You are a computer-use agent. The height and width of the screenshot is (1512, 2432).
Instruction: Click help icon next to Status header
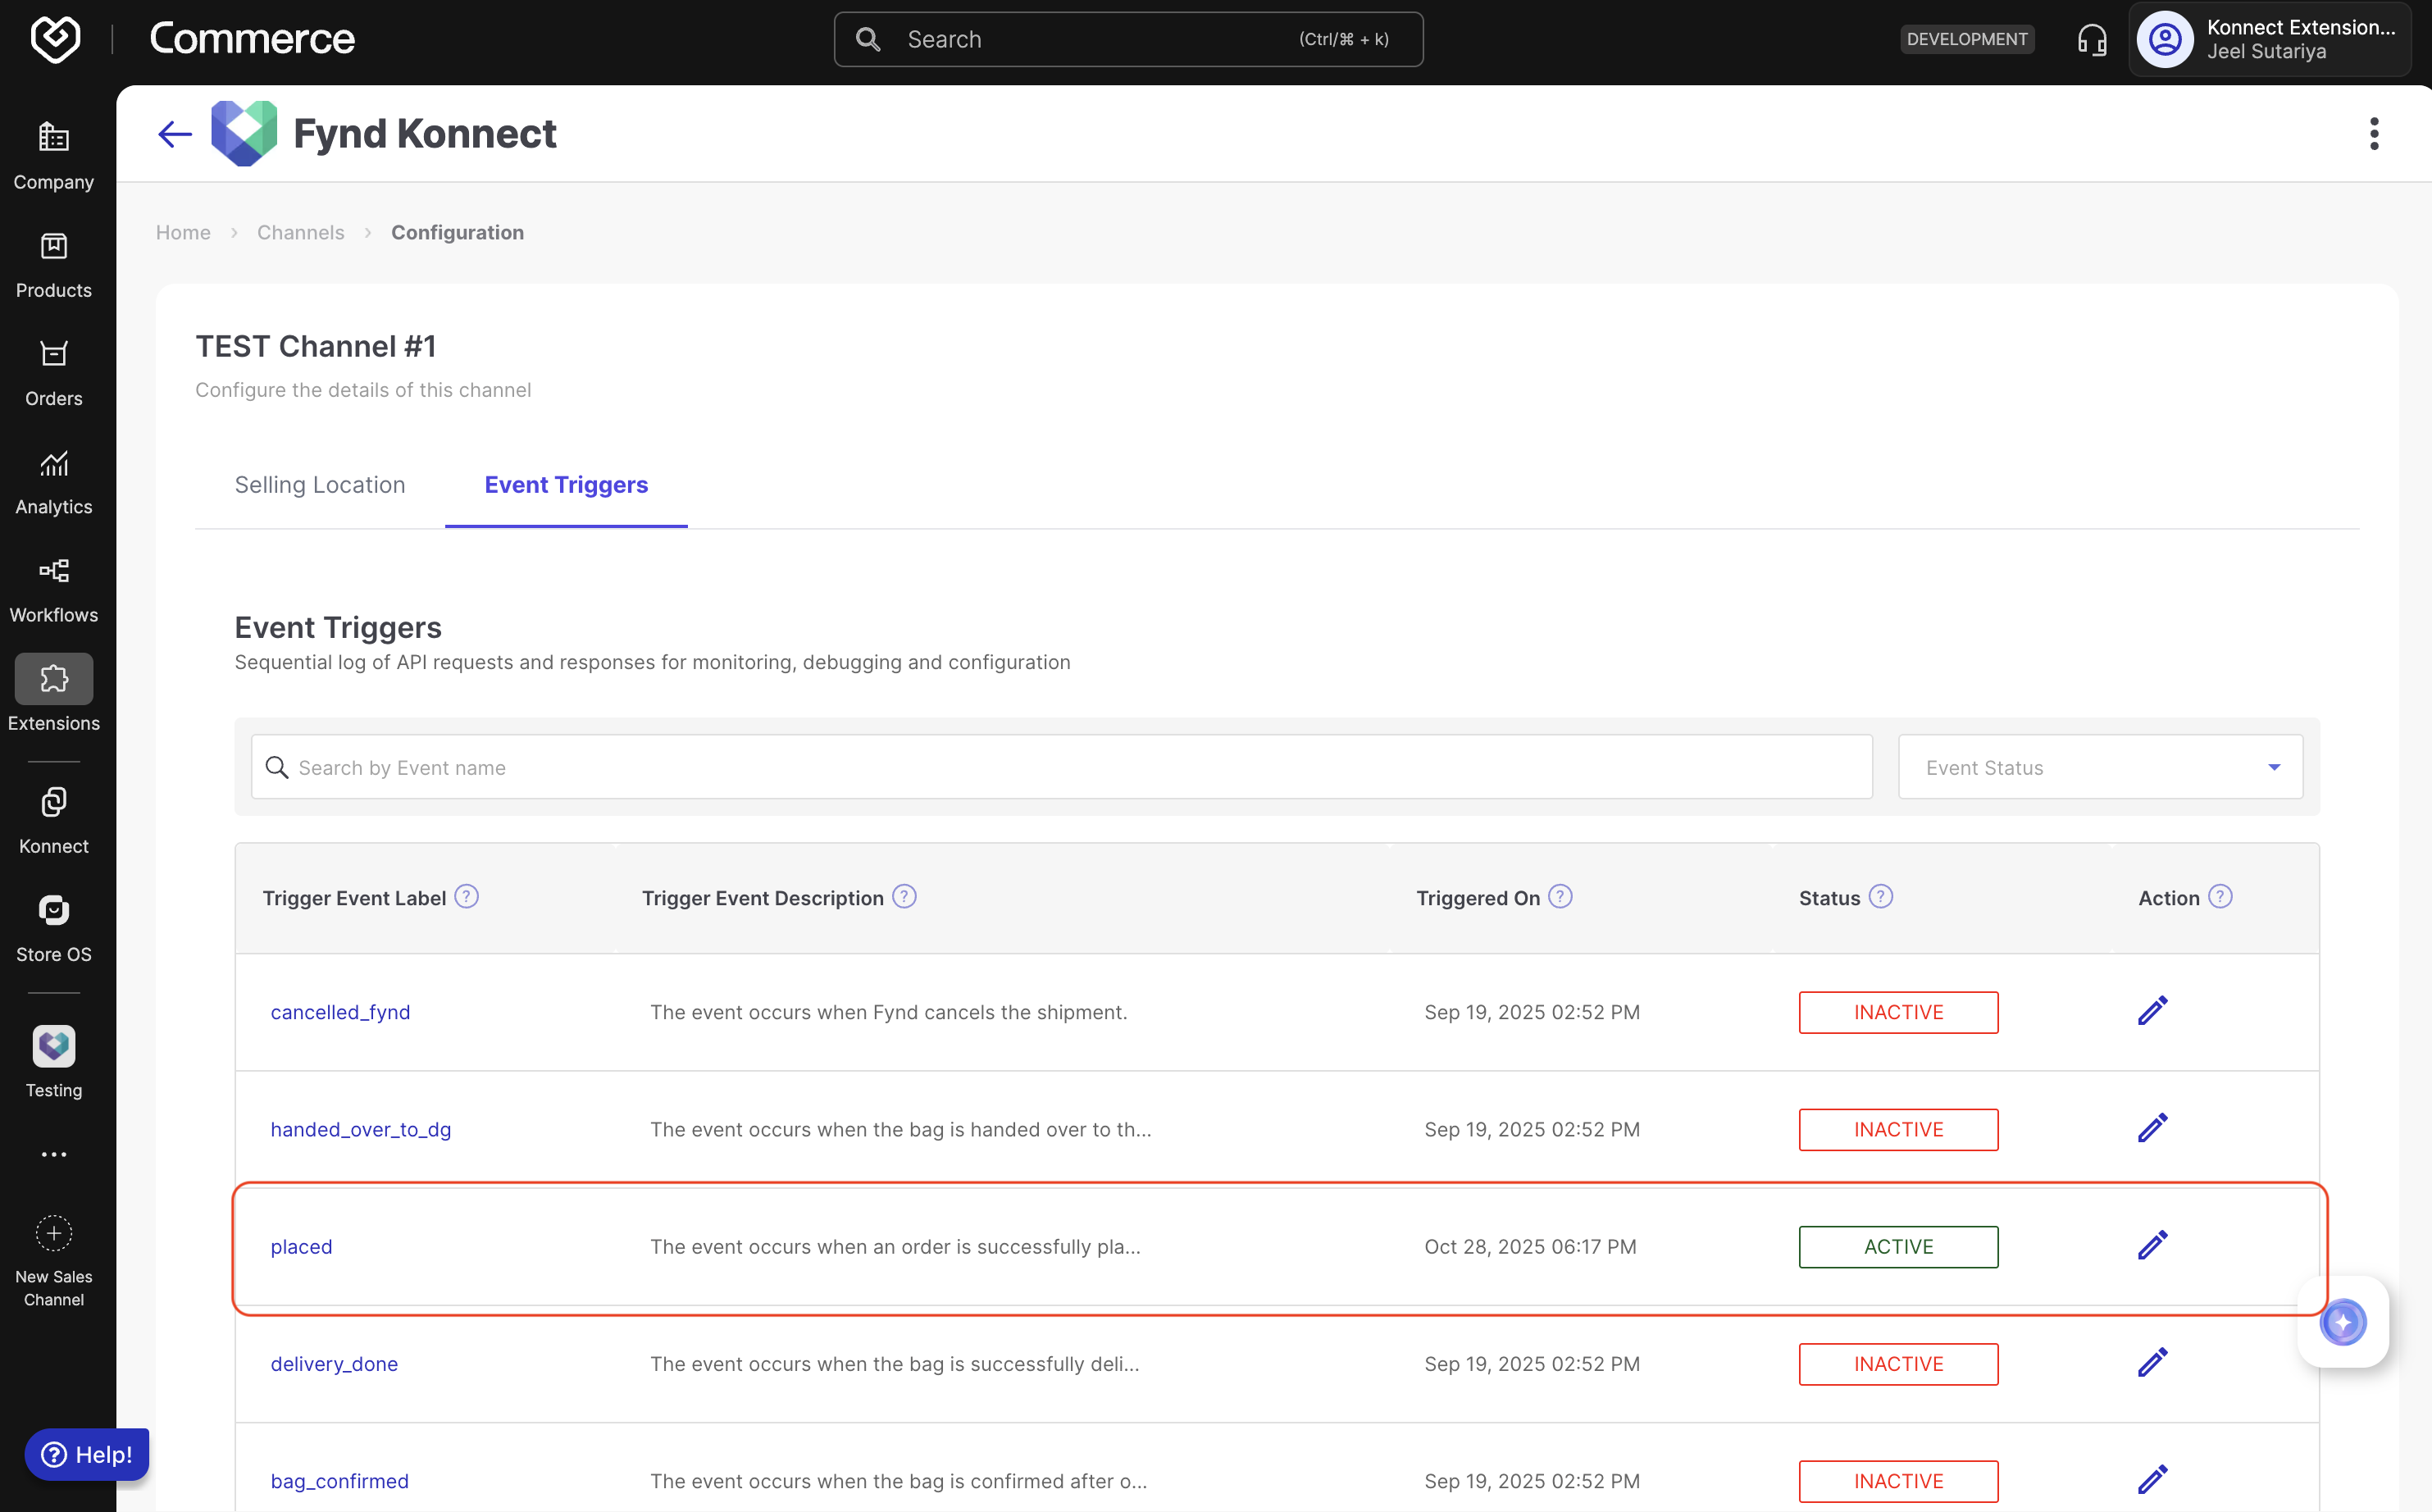(x=1880, y=897)
